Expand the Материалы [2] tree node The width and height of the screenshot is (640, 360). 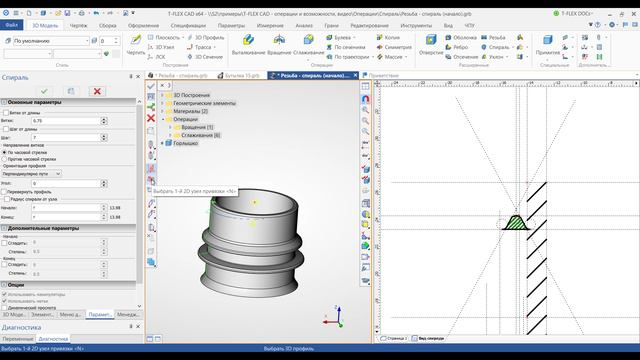pyautogui.click(x=162, y=111)
